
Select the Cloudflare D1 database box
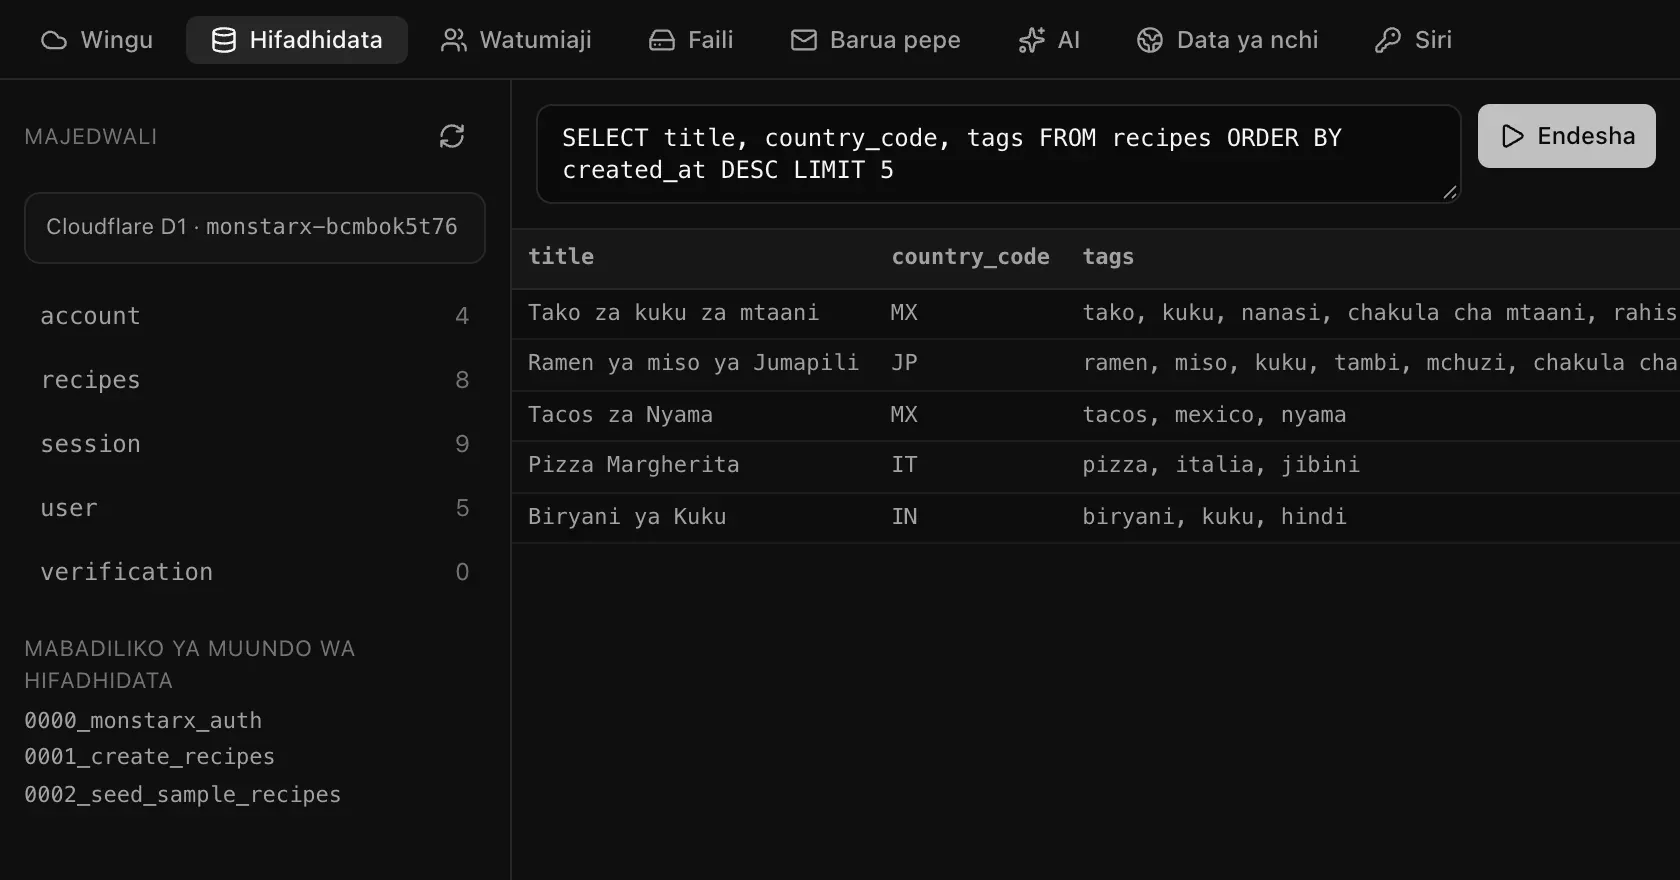(255, 228)
